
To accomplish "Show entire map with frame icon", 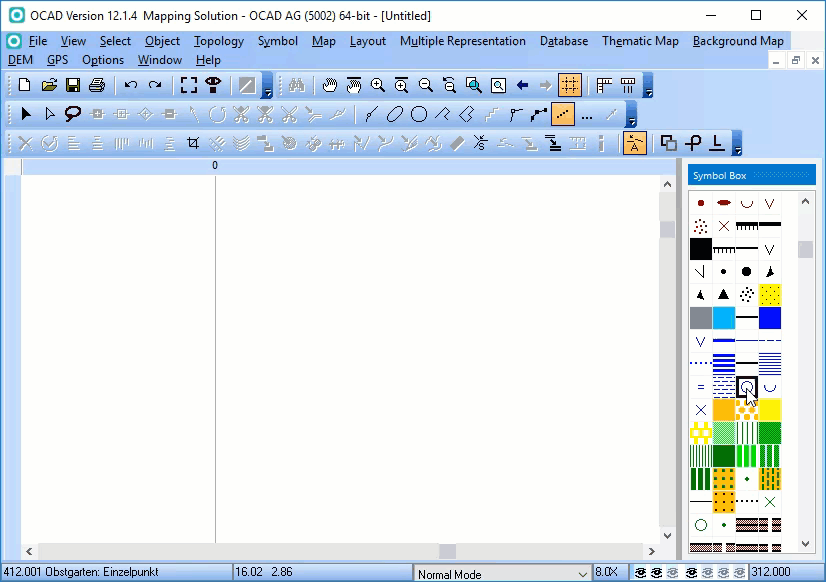I will [x=189, y=85].
